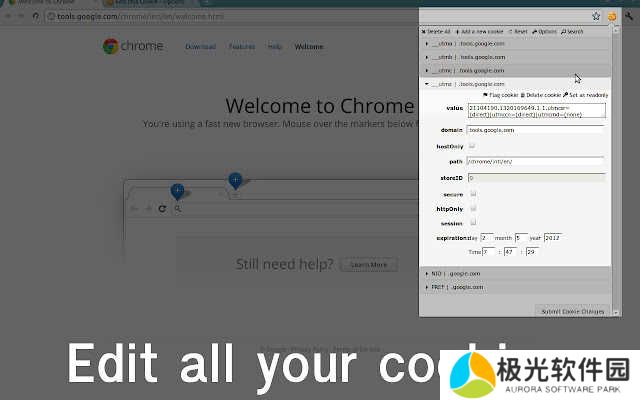Click the cookie domain input field
640x400 pixels.
coord(535,130)
